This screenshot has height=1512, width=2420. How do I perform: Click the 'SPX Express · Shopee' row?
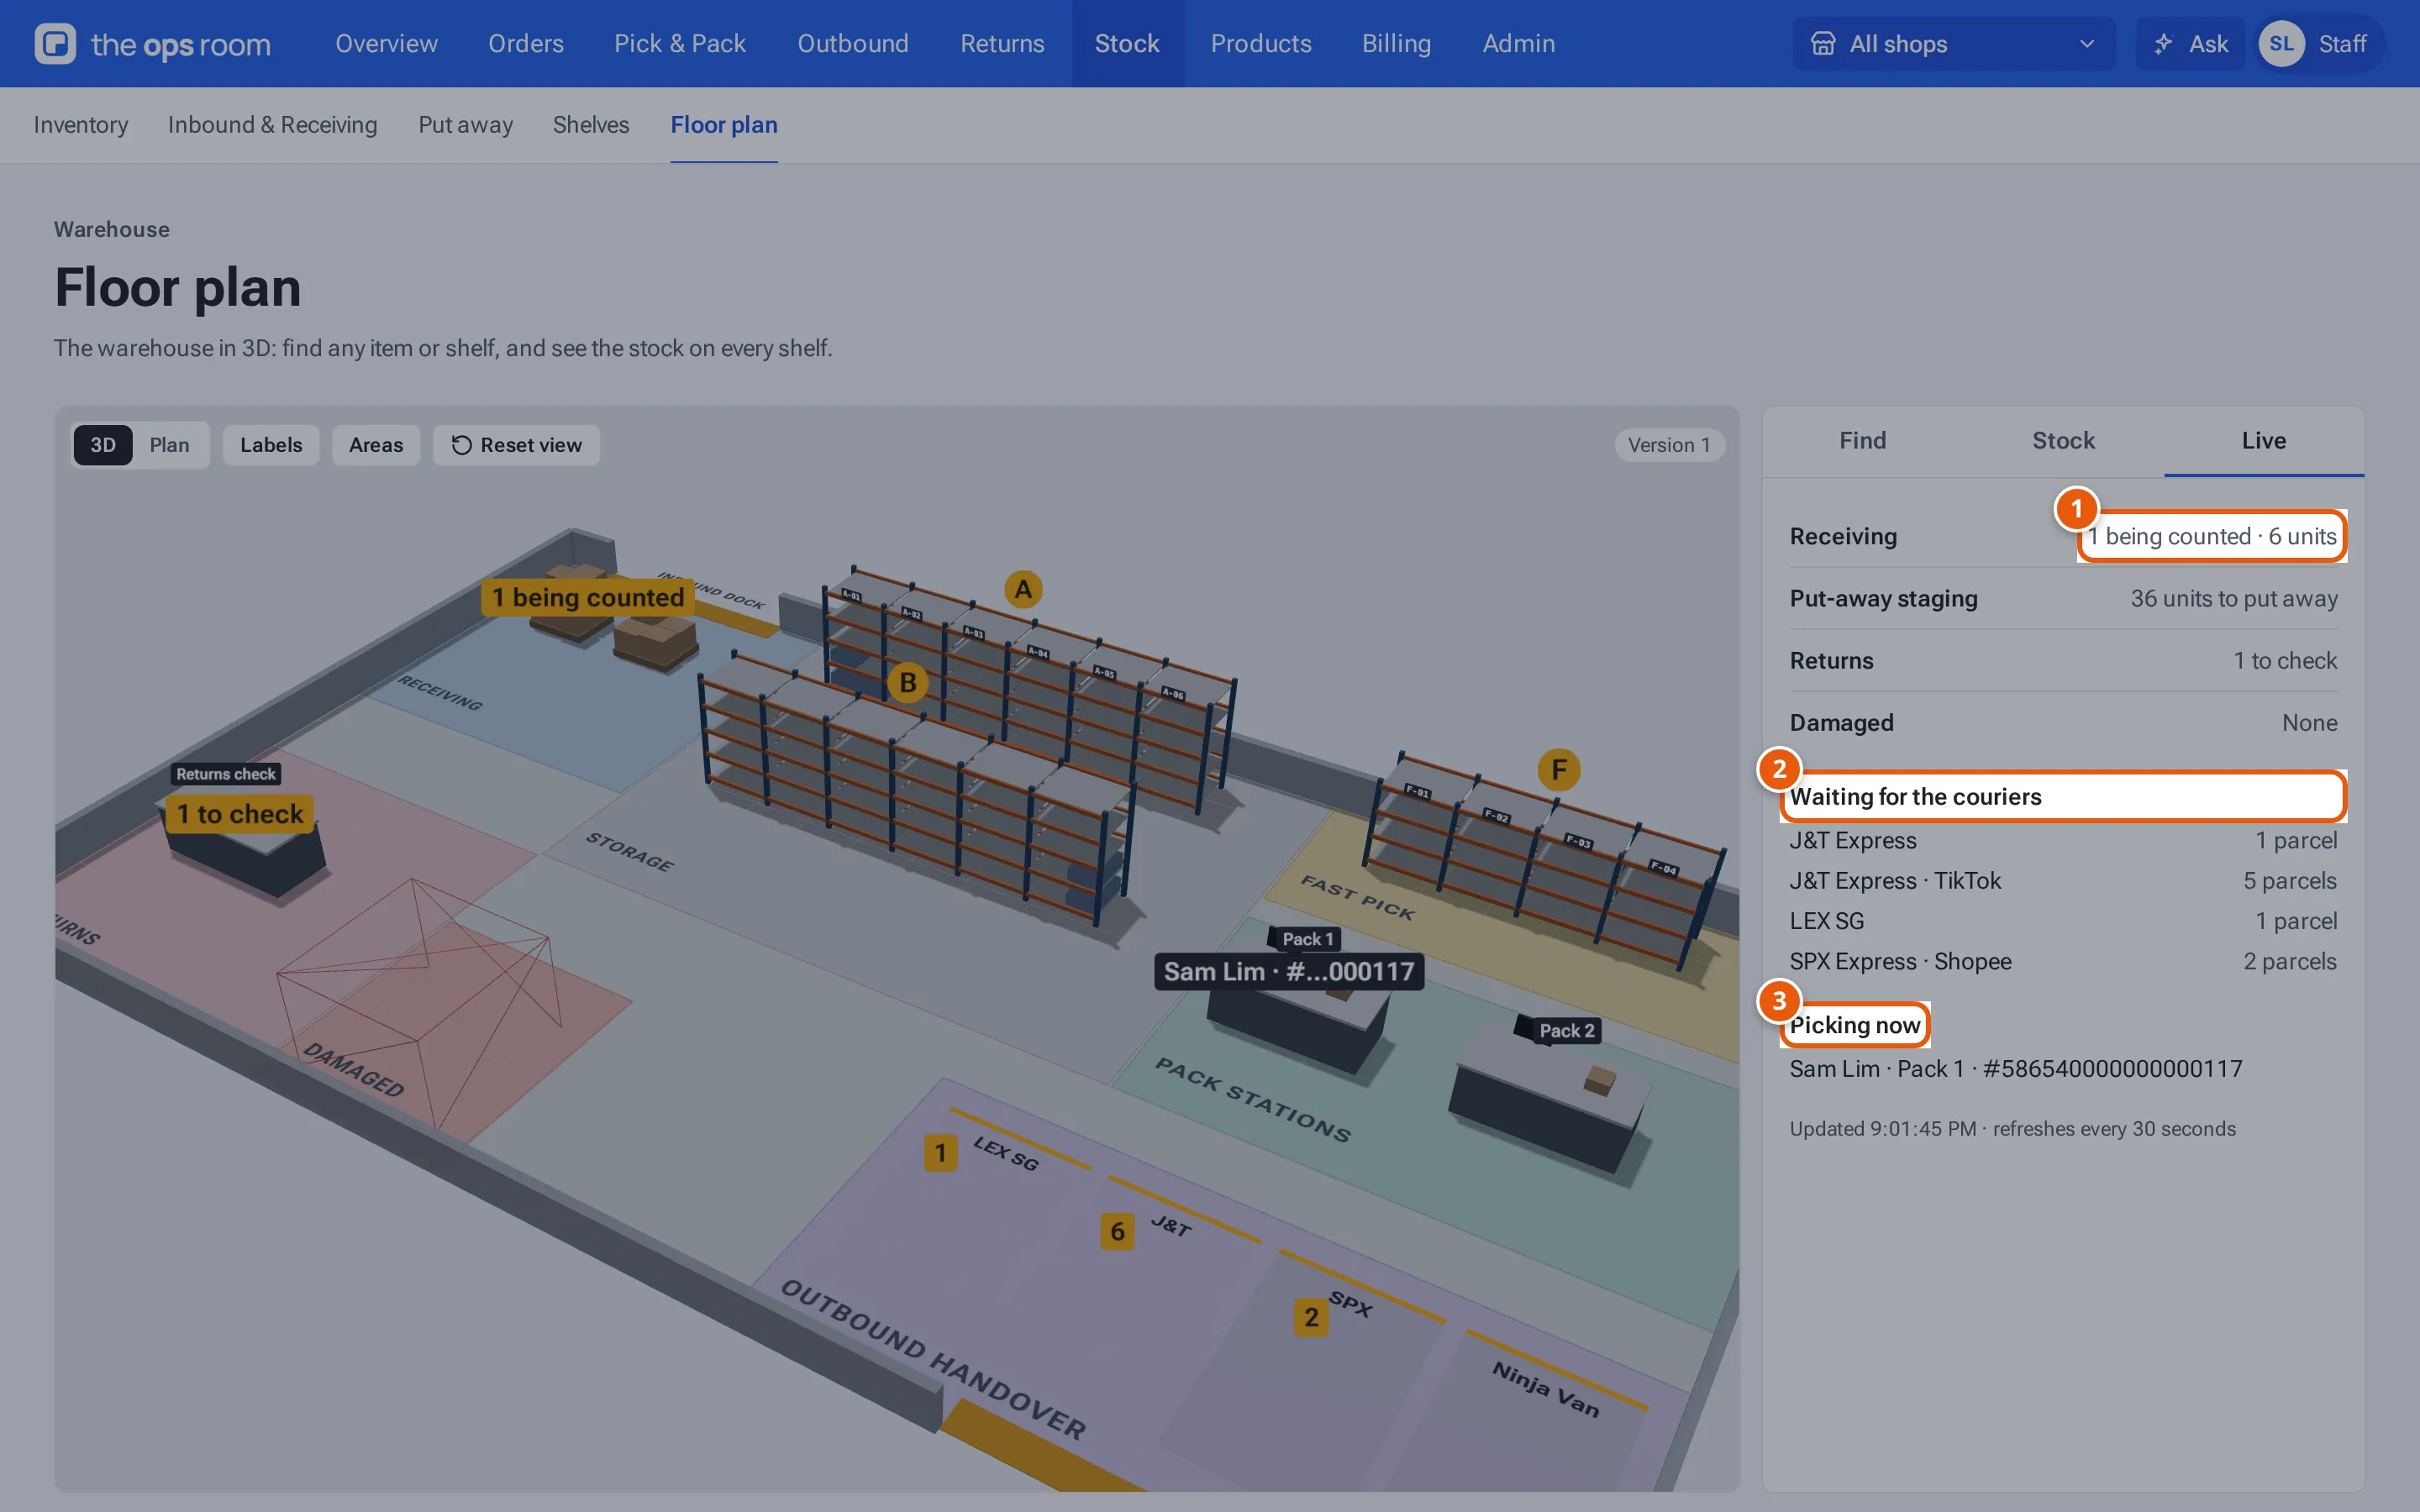(x=2063, y=961)
